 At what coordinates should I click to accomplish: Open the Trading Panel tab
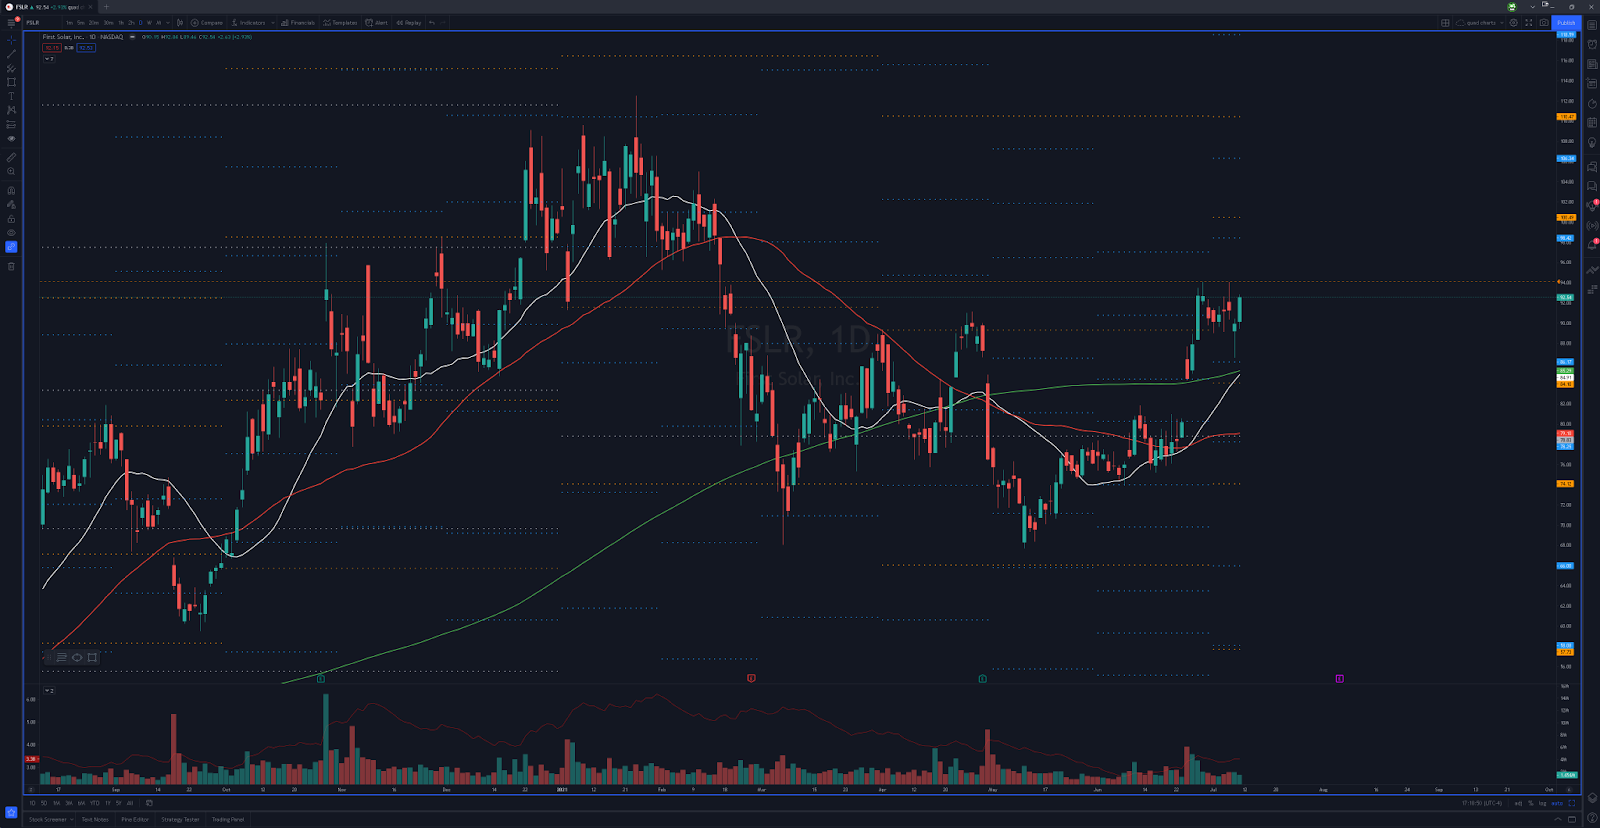pyautogui.click(x=228, y=819)
